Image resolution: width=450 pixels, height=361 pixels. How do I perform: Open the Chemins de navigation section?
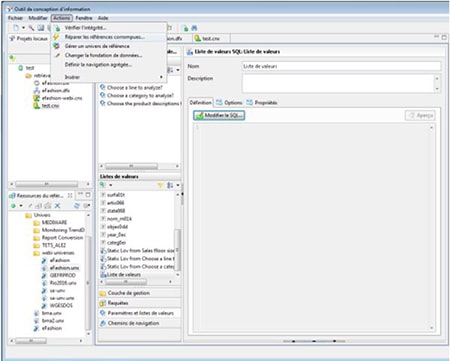coord(139,323)
